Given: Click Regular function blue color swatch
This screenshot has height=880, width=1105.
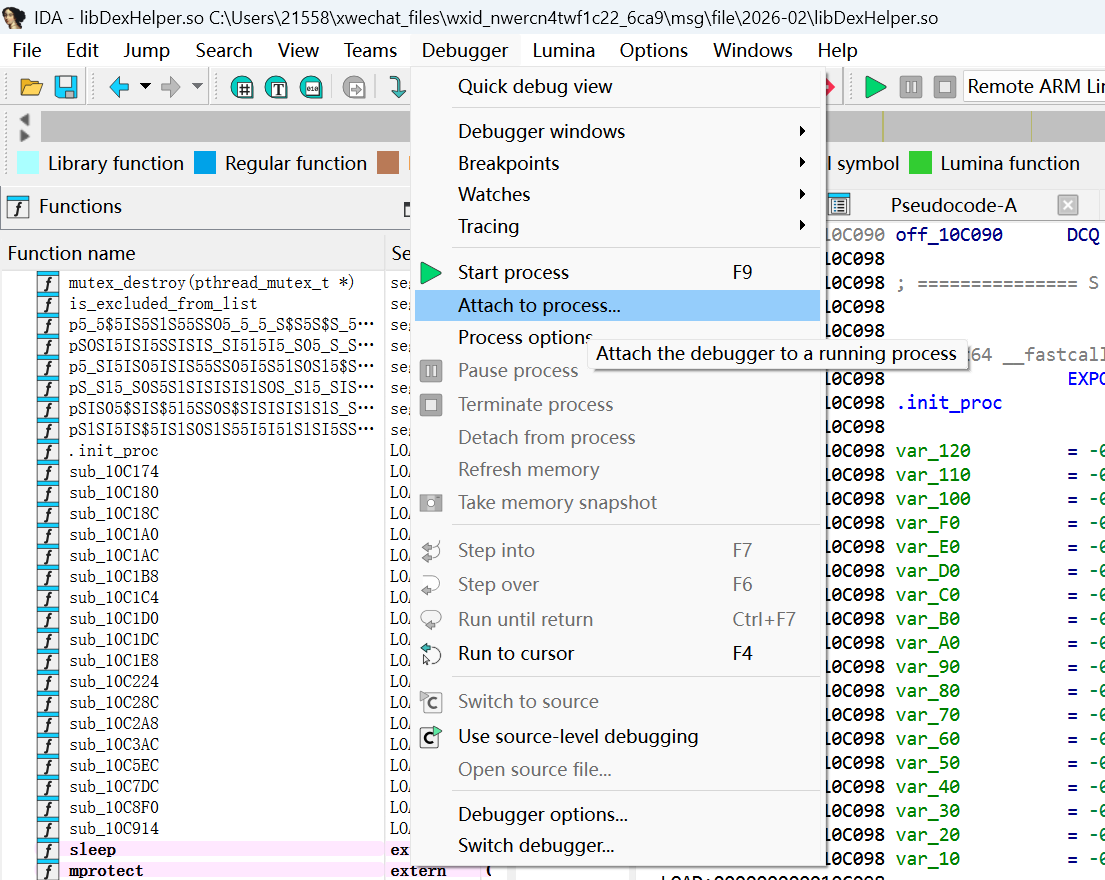Looking at the screenshot, I should (x=204, y=163).
